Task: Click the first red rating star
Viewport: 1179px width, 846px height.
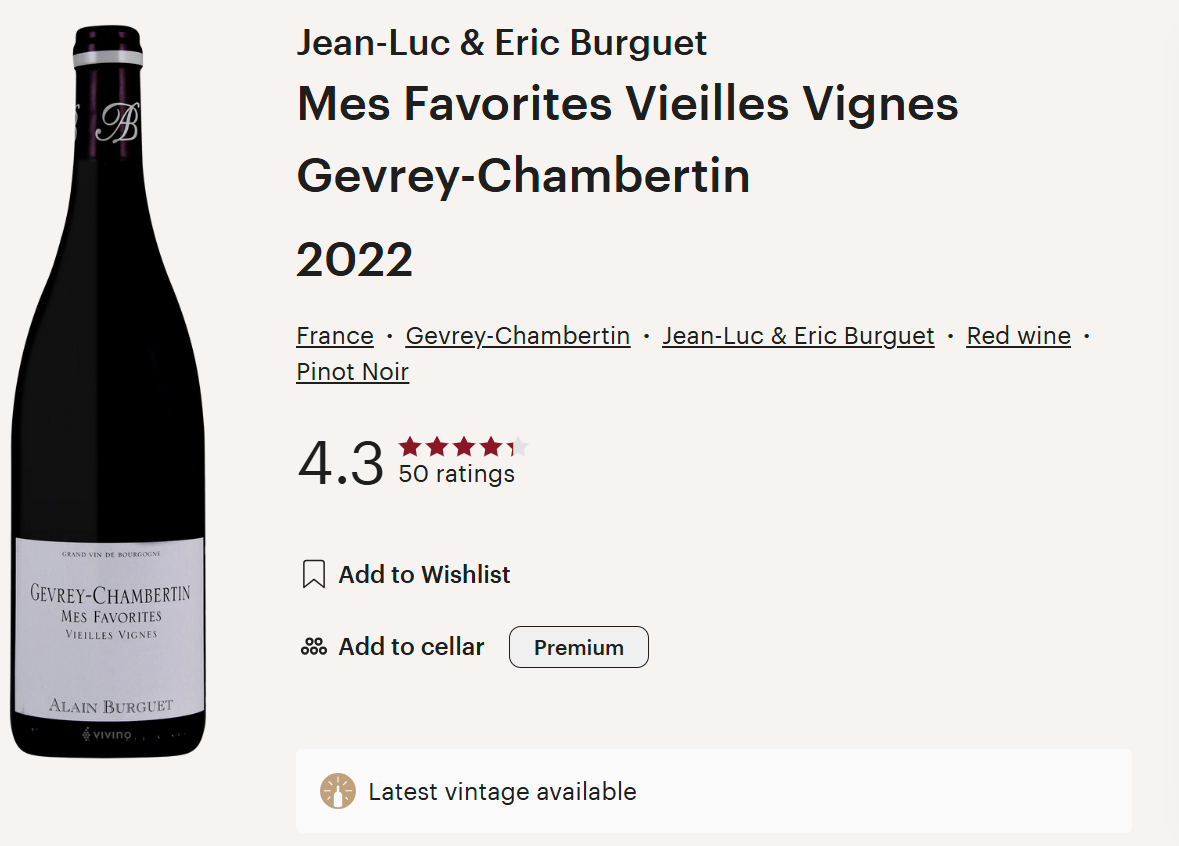Action: [410, 447]
